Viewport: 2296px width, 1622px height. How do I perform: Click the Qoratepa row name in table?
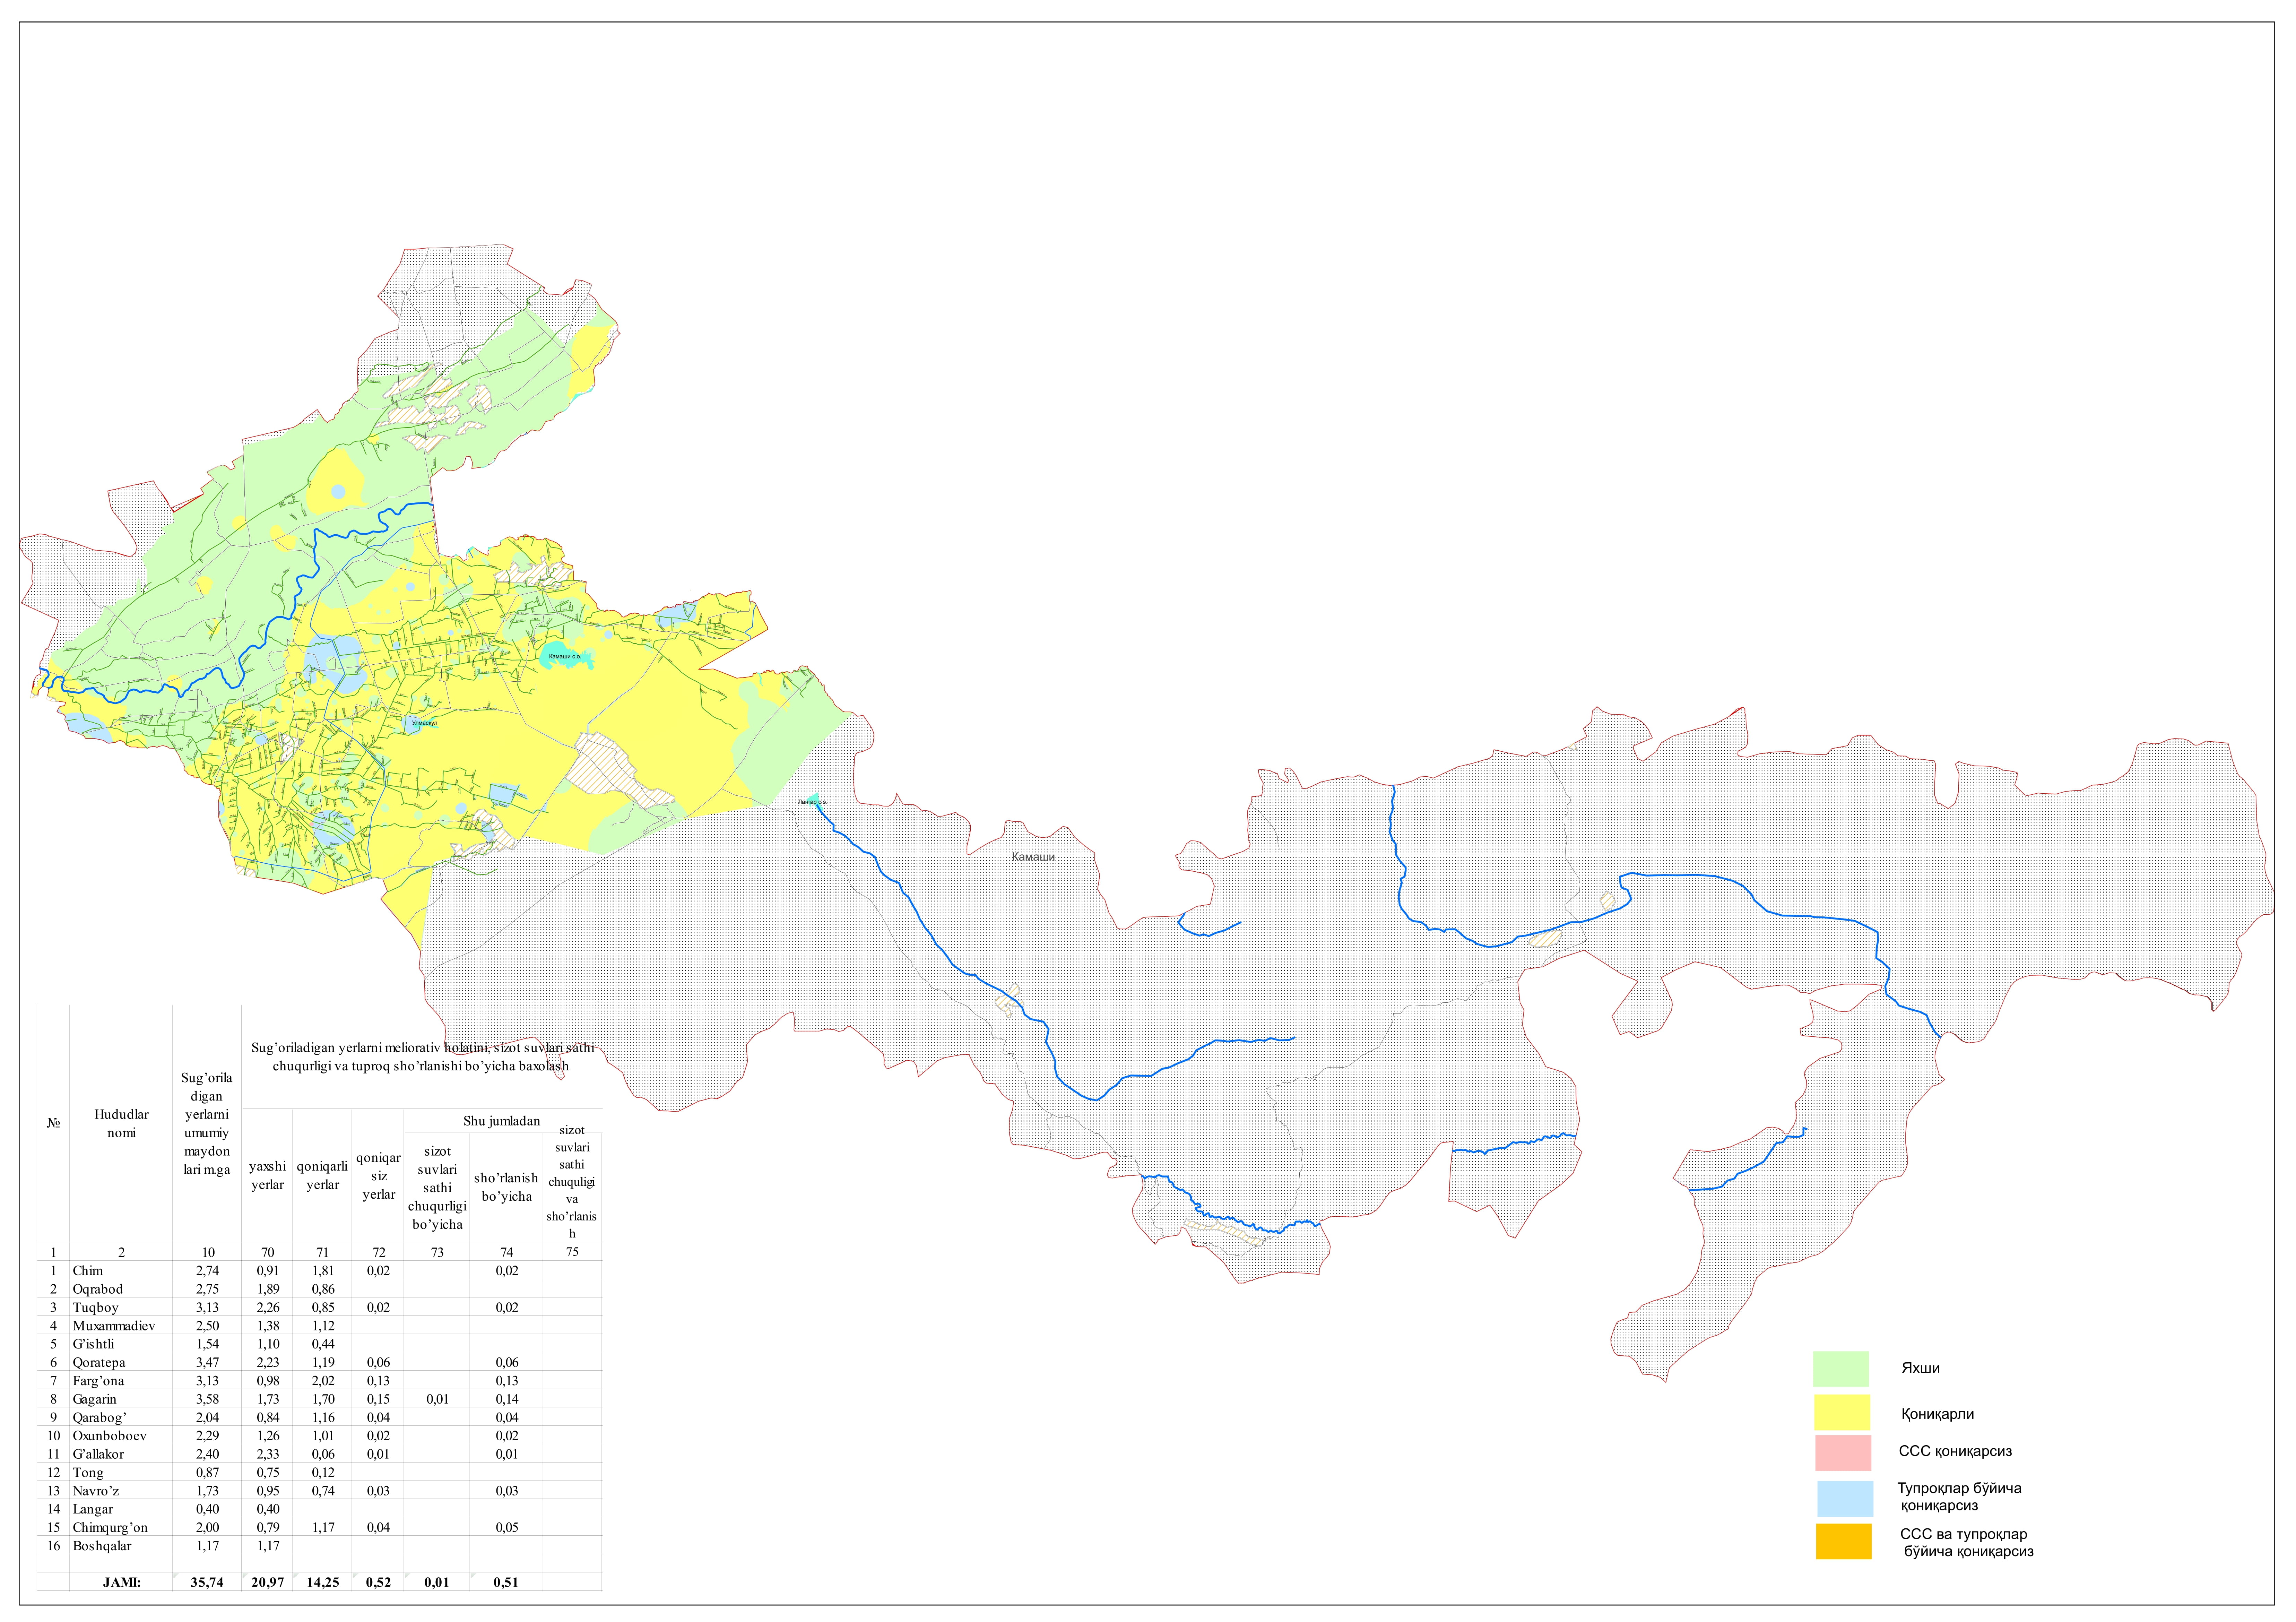pos(99,1363)
